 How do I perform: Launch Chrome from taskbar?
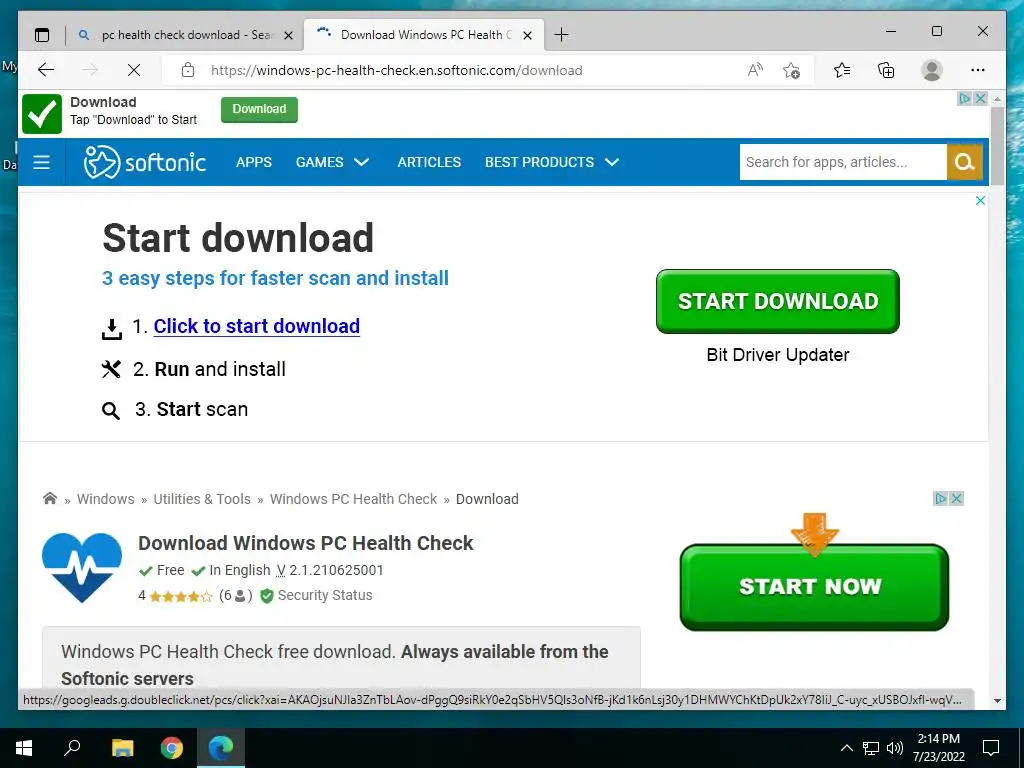coord(172,748)
